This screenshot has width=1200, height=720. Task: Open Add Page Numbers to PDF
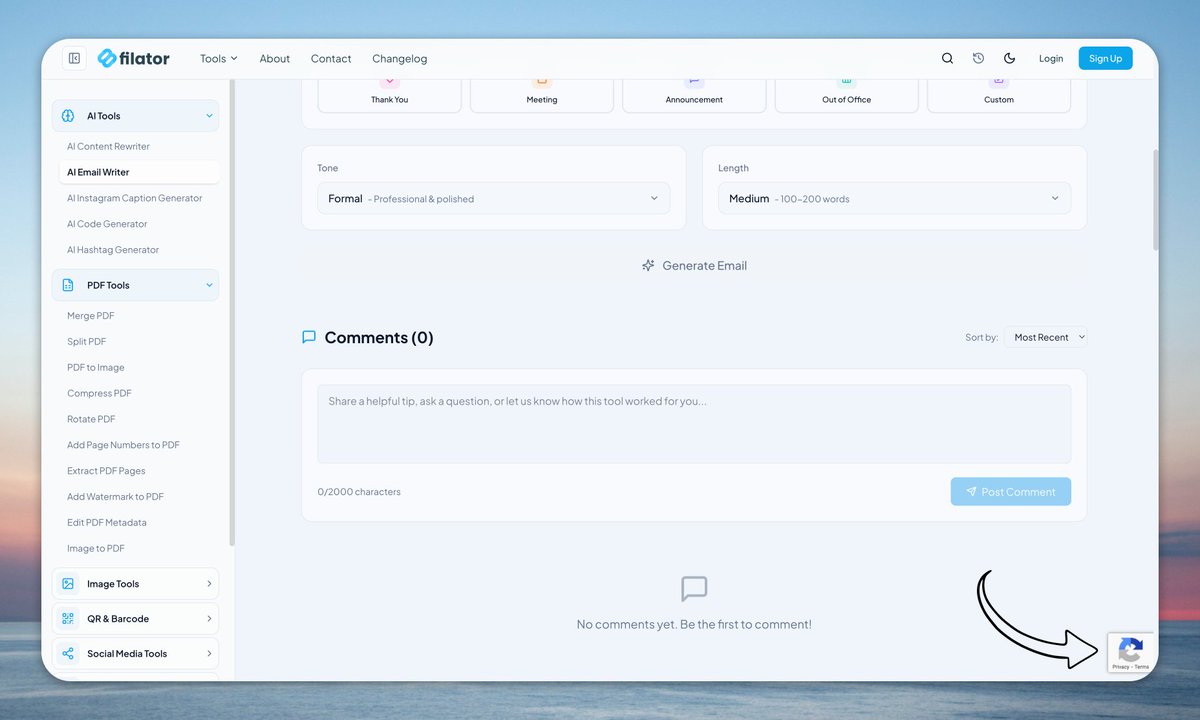click(123, 445)
